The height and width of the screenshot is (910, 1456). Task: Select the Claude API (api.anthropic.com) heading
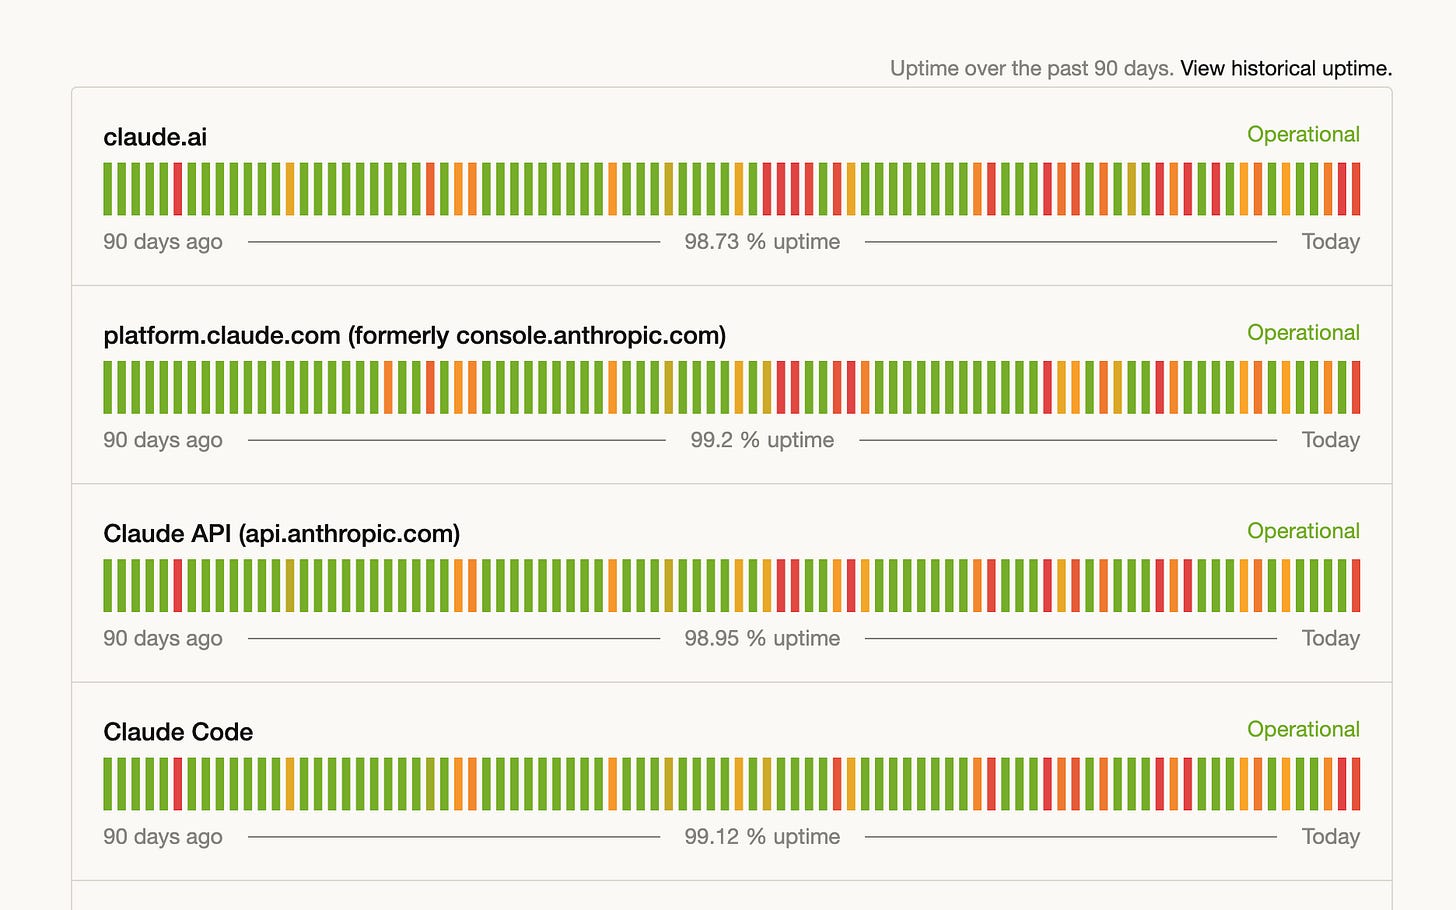[x=282, y=533]
